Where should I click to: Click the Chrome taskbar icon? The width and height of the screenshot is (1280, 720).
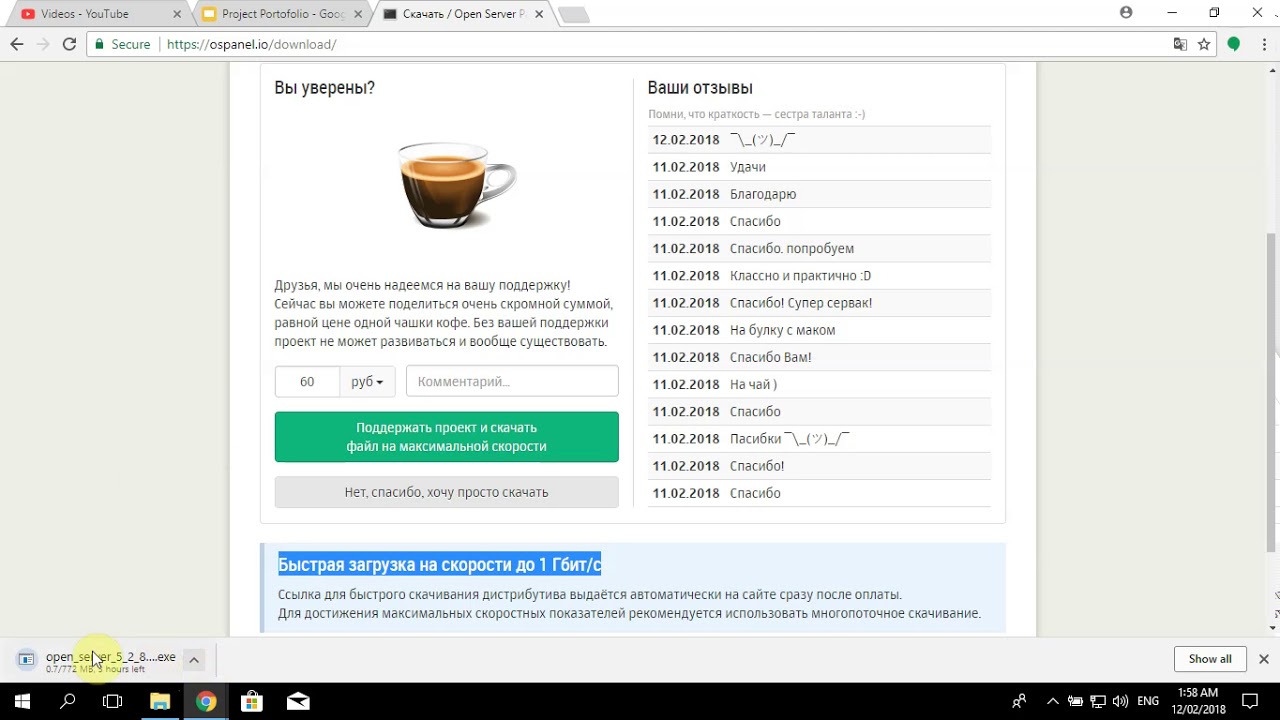[206, 701]
